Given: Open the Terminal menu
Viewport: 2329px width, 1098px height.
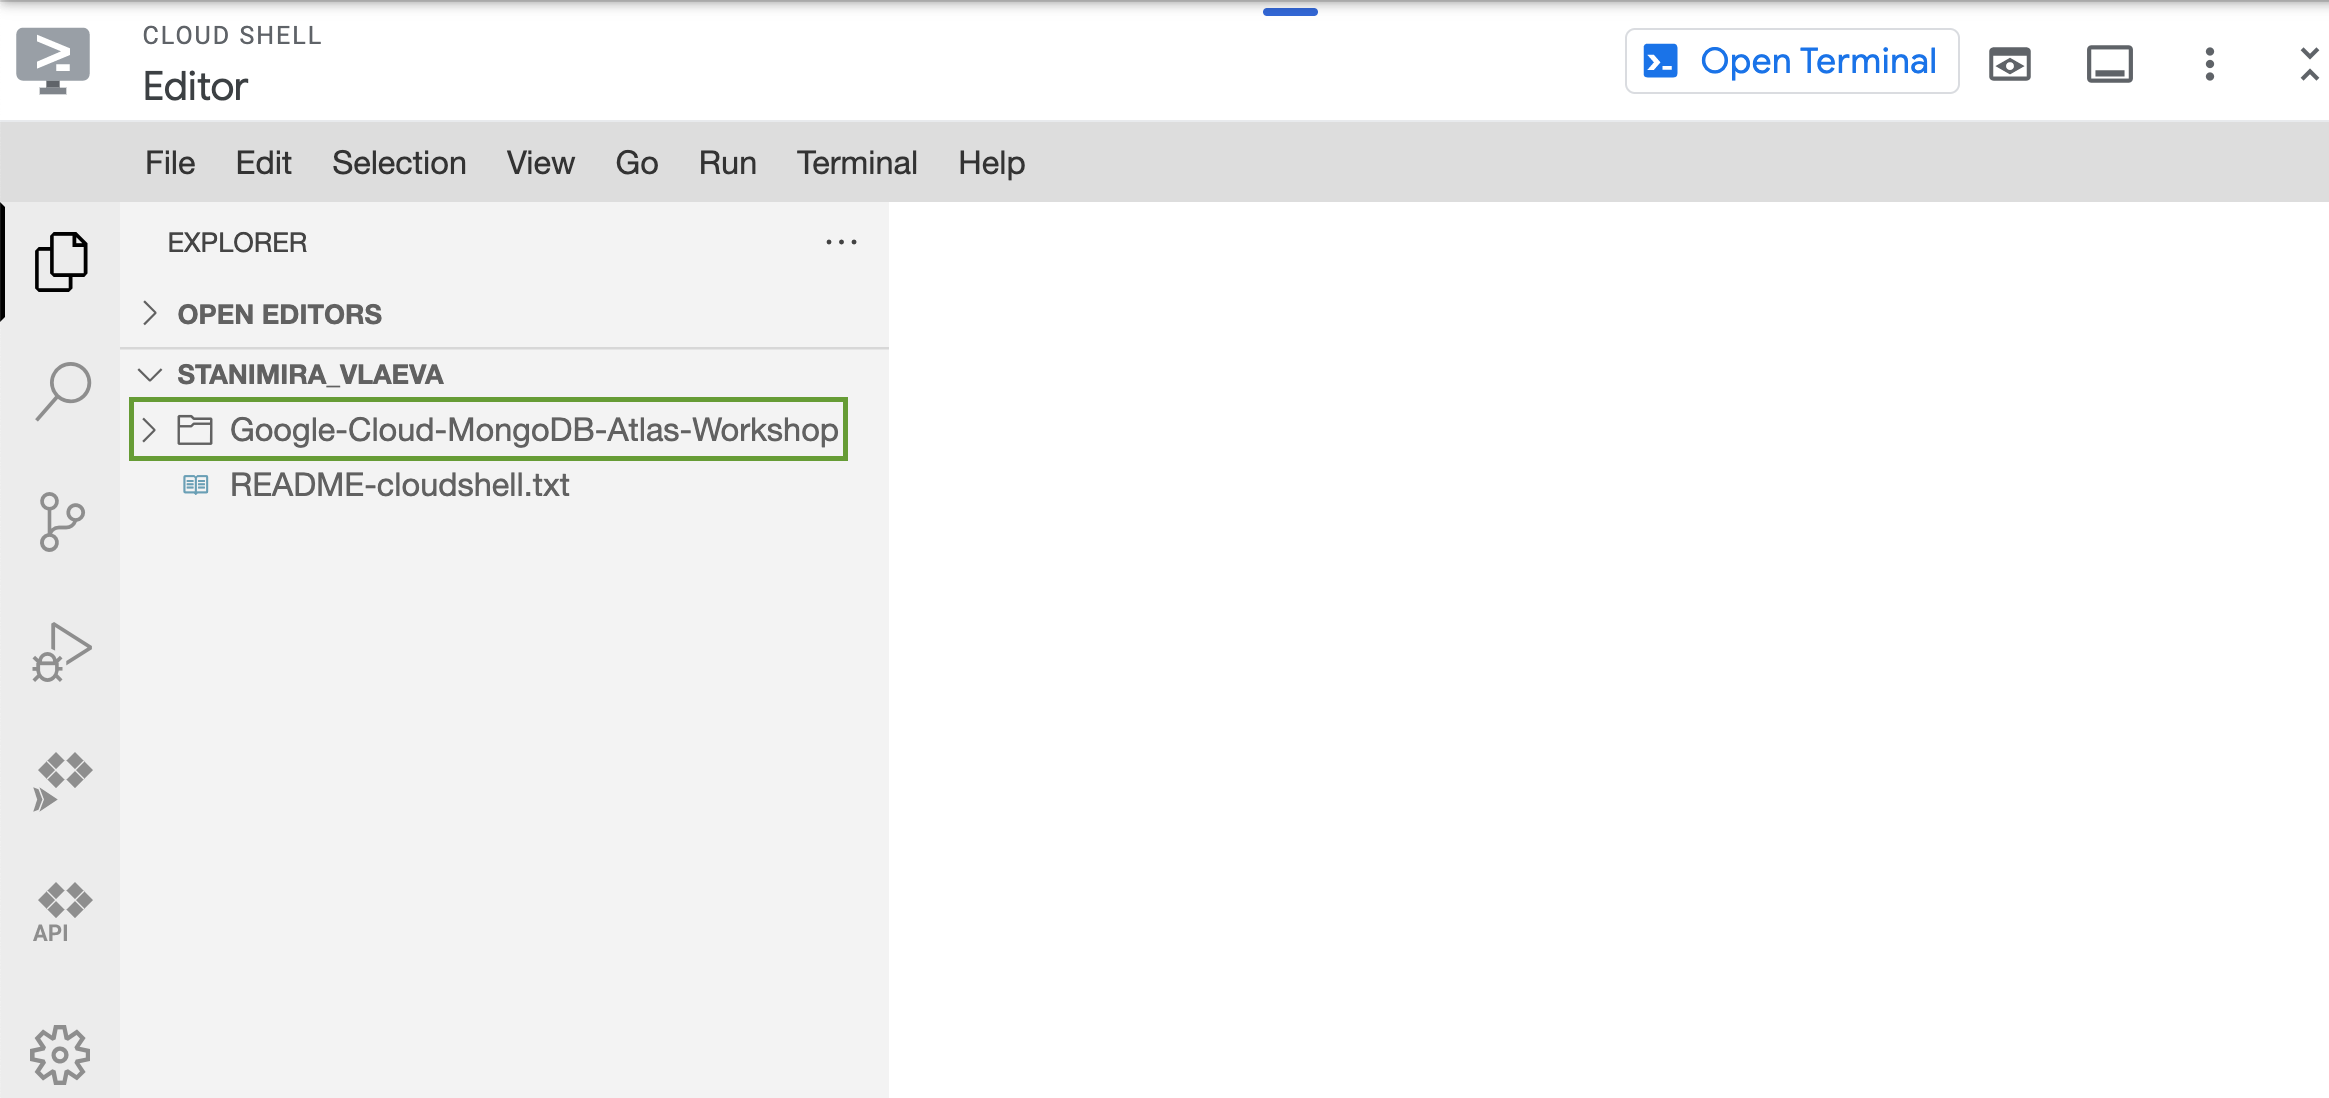Looking at the screenshot, I should [x=857, y=163].
